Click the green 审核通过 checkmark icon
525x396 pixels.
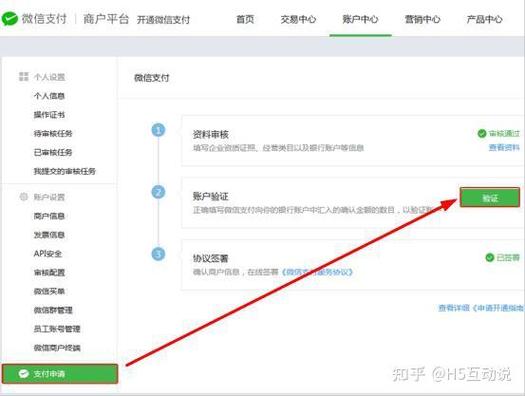tap(482, 134)
